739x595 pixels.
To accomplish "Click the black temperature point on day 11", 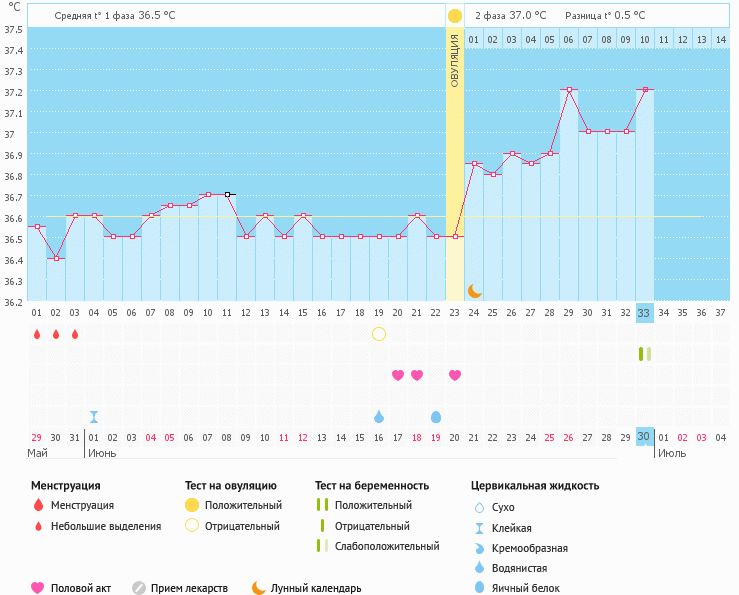I will tap(228, 194).
